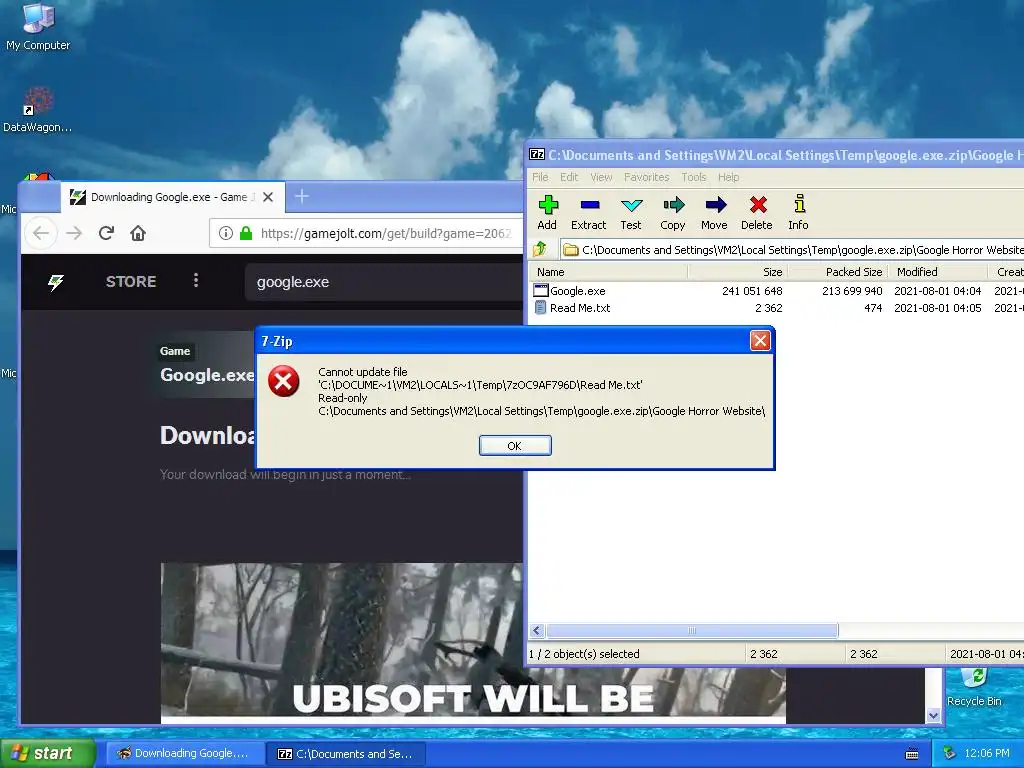Open the Help menu in 7-Zip
This screenshot has width=1024, height=768.
click(728, 177)
